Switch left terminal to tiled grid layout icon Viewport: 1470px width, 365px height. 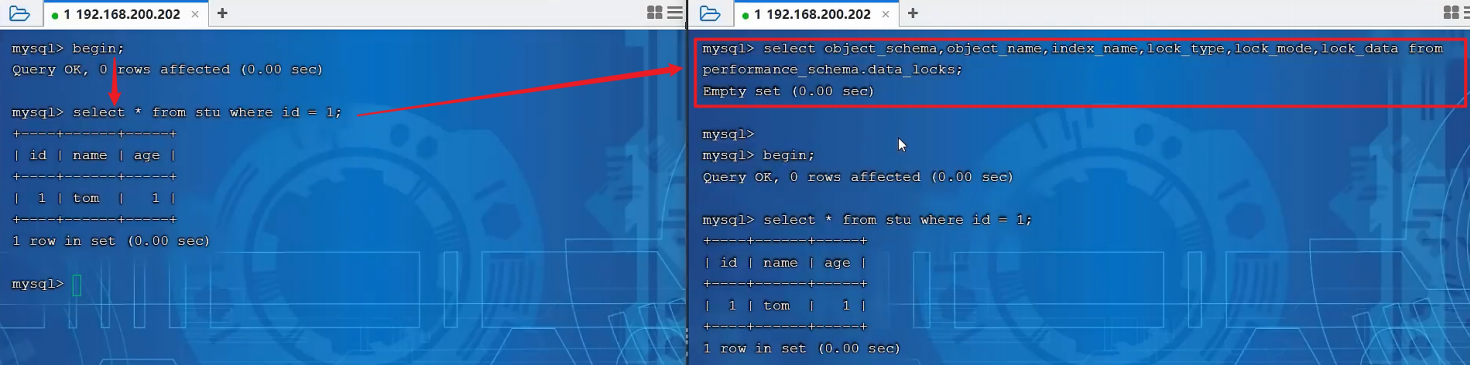pos(655,13)
